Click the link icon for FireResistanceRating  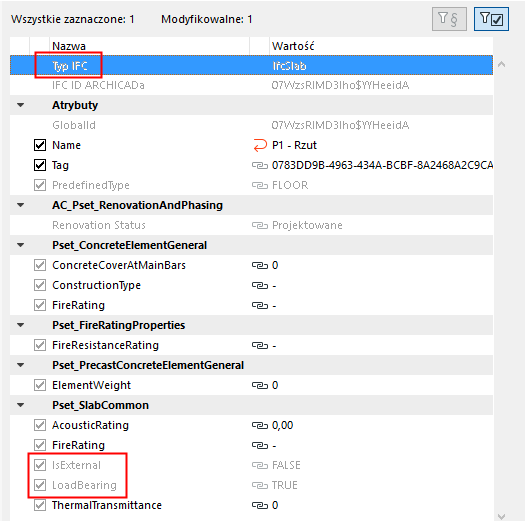click(260, 345)
